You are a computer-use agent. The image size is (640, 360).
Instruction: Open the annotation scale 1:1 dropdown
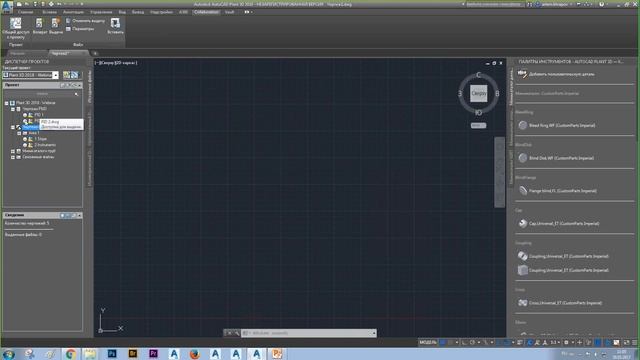point(555,342)
